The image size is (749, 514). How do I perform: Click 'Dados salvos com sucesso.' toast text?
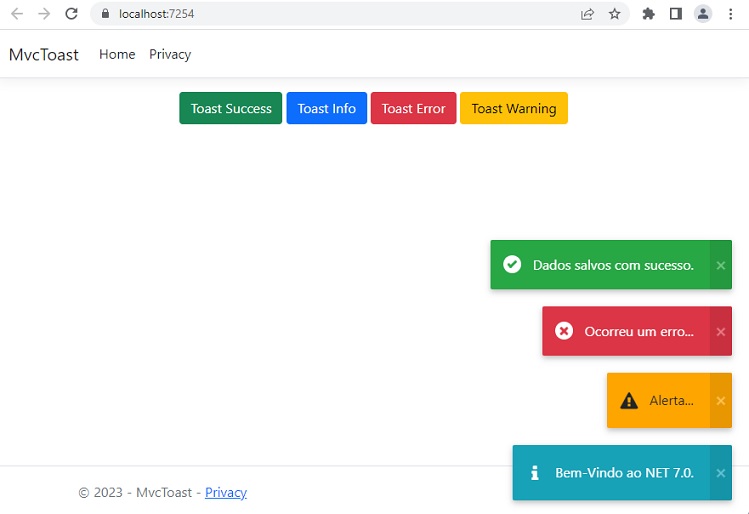click(613, 265)
